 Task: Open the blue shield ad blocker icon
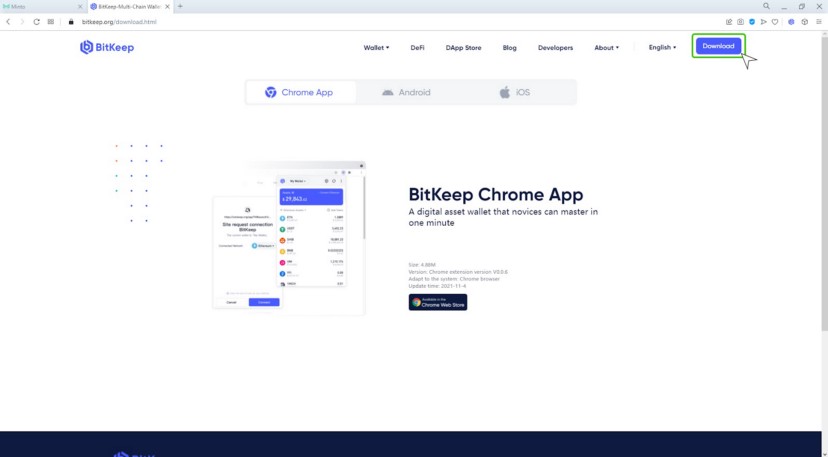752,22
